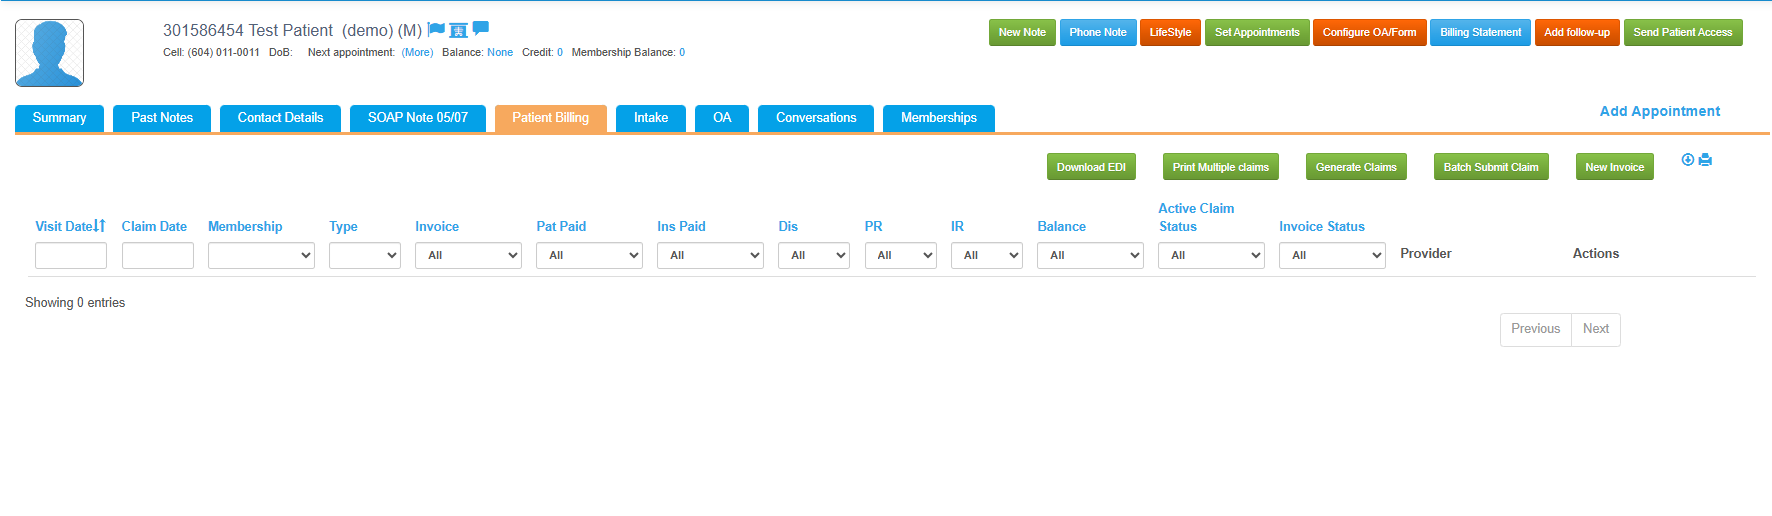The image size is (1772, 516).
Task: Click the speech bubble comment icon
Action: pyautogui.click(x=480, y=28)
